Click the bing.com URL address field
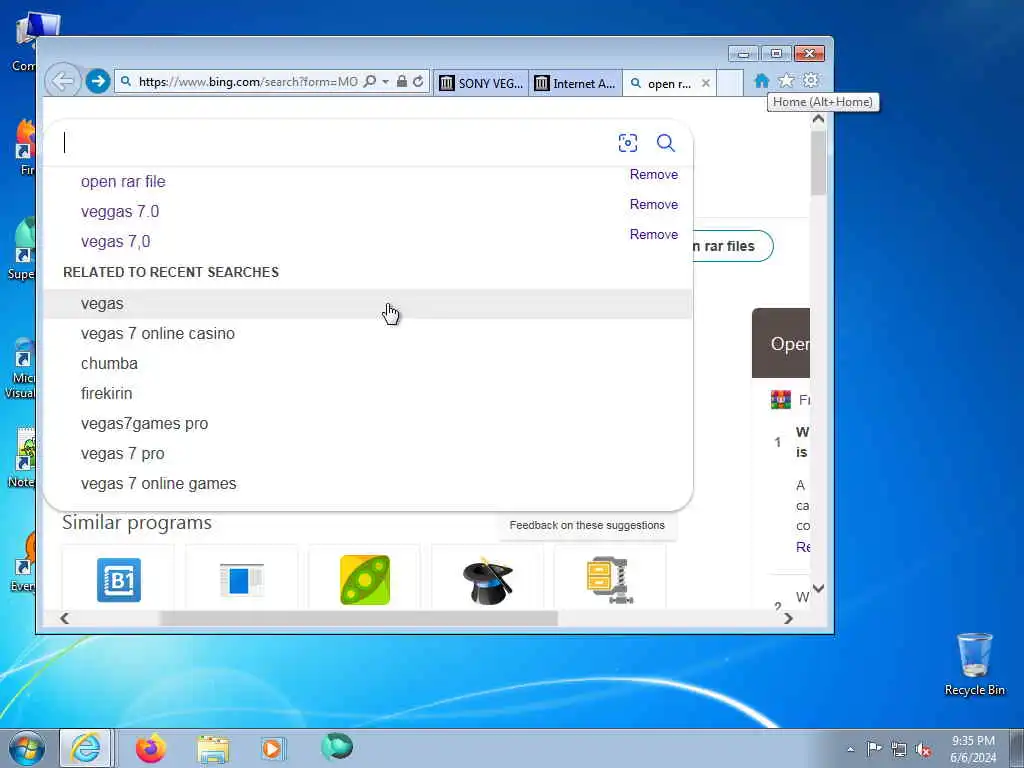This screenshot has height=768, width=1024. (x=248, y=82)
